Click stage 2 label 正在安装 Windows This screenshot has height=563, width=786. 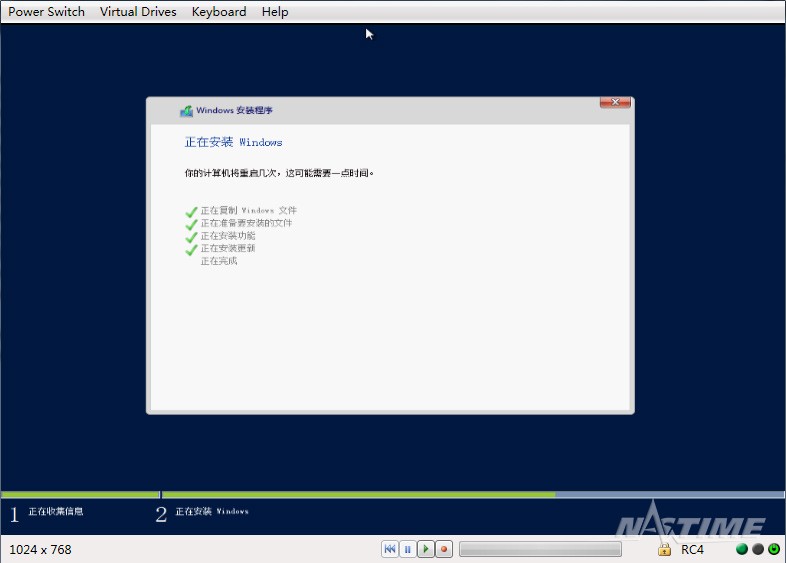(x=212, y=511)
